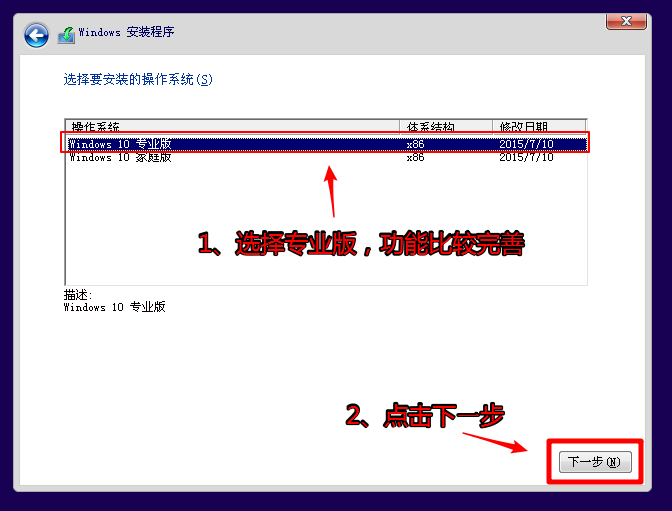The width and height of the screenshot is (672, 511).
Task: Click x86 architecture cell of 家庭版 row
Action: coord(416,157)
